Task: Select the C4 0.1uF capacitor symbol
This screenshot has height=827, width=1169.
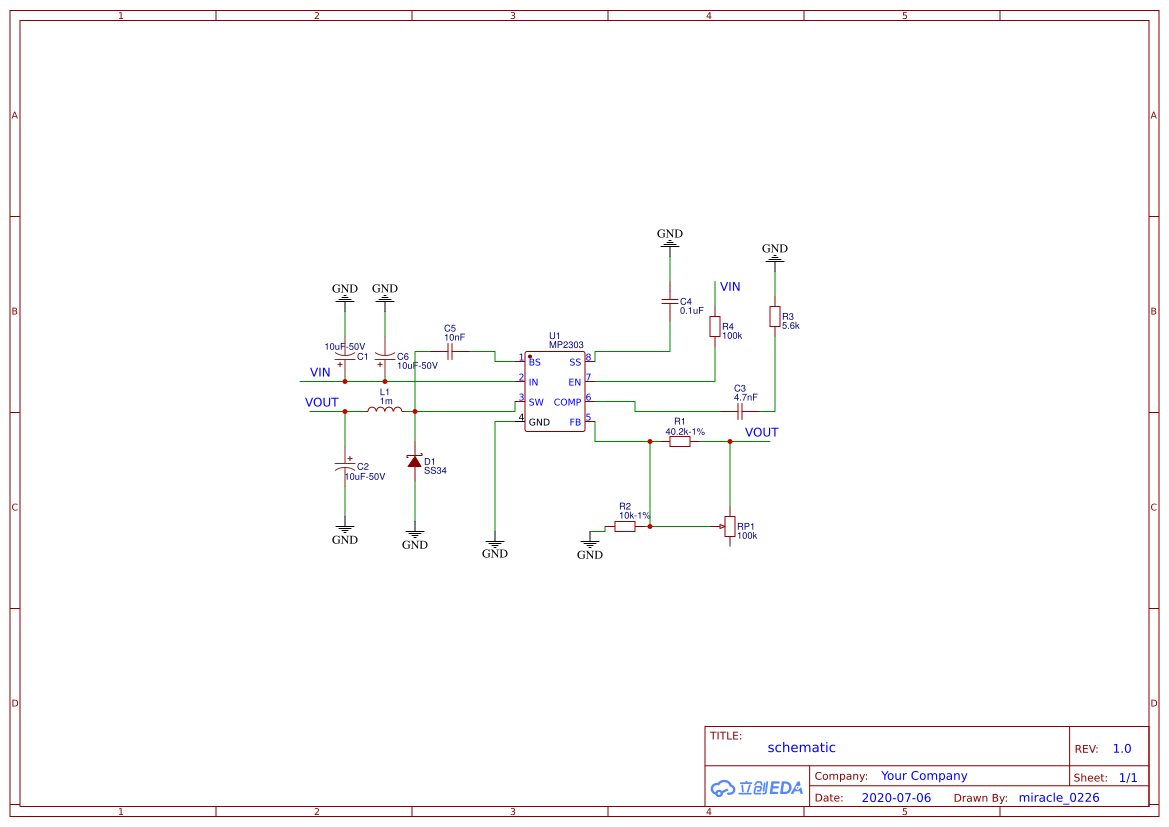Action: (669, 301)
